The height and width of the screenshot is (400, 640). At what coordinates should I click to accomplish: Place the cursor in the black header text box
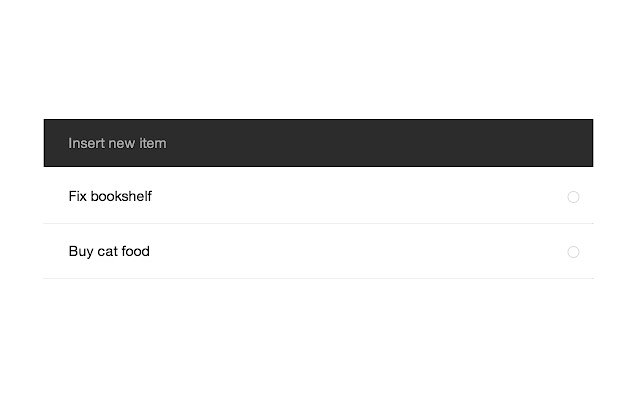click(318, 143)
